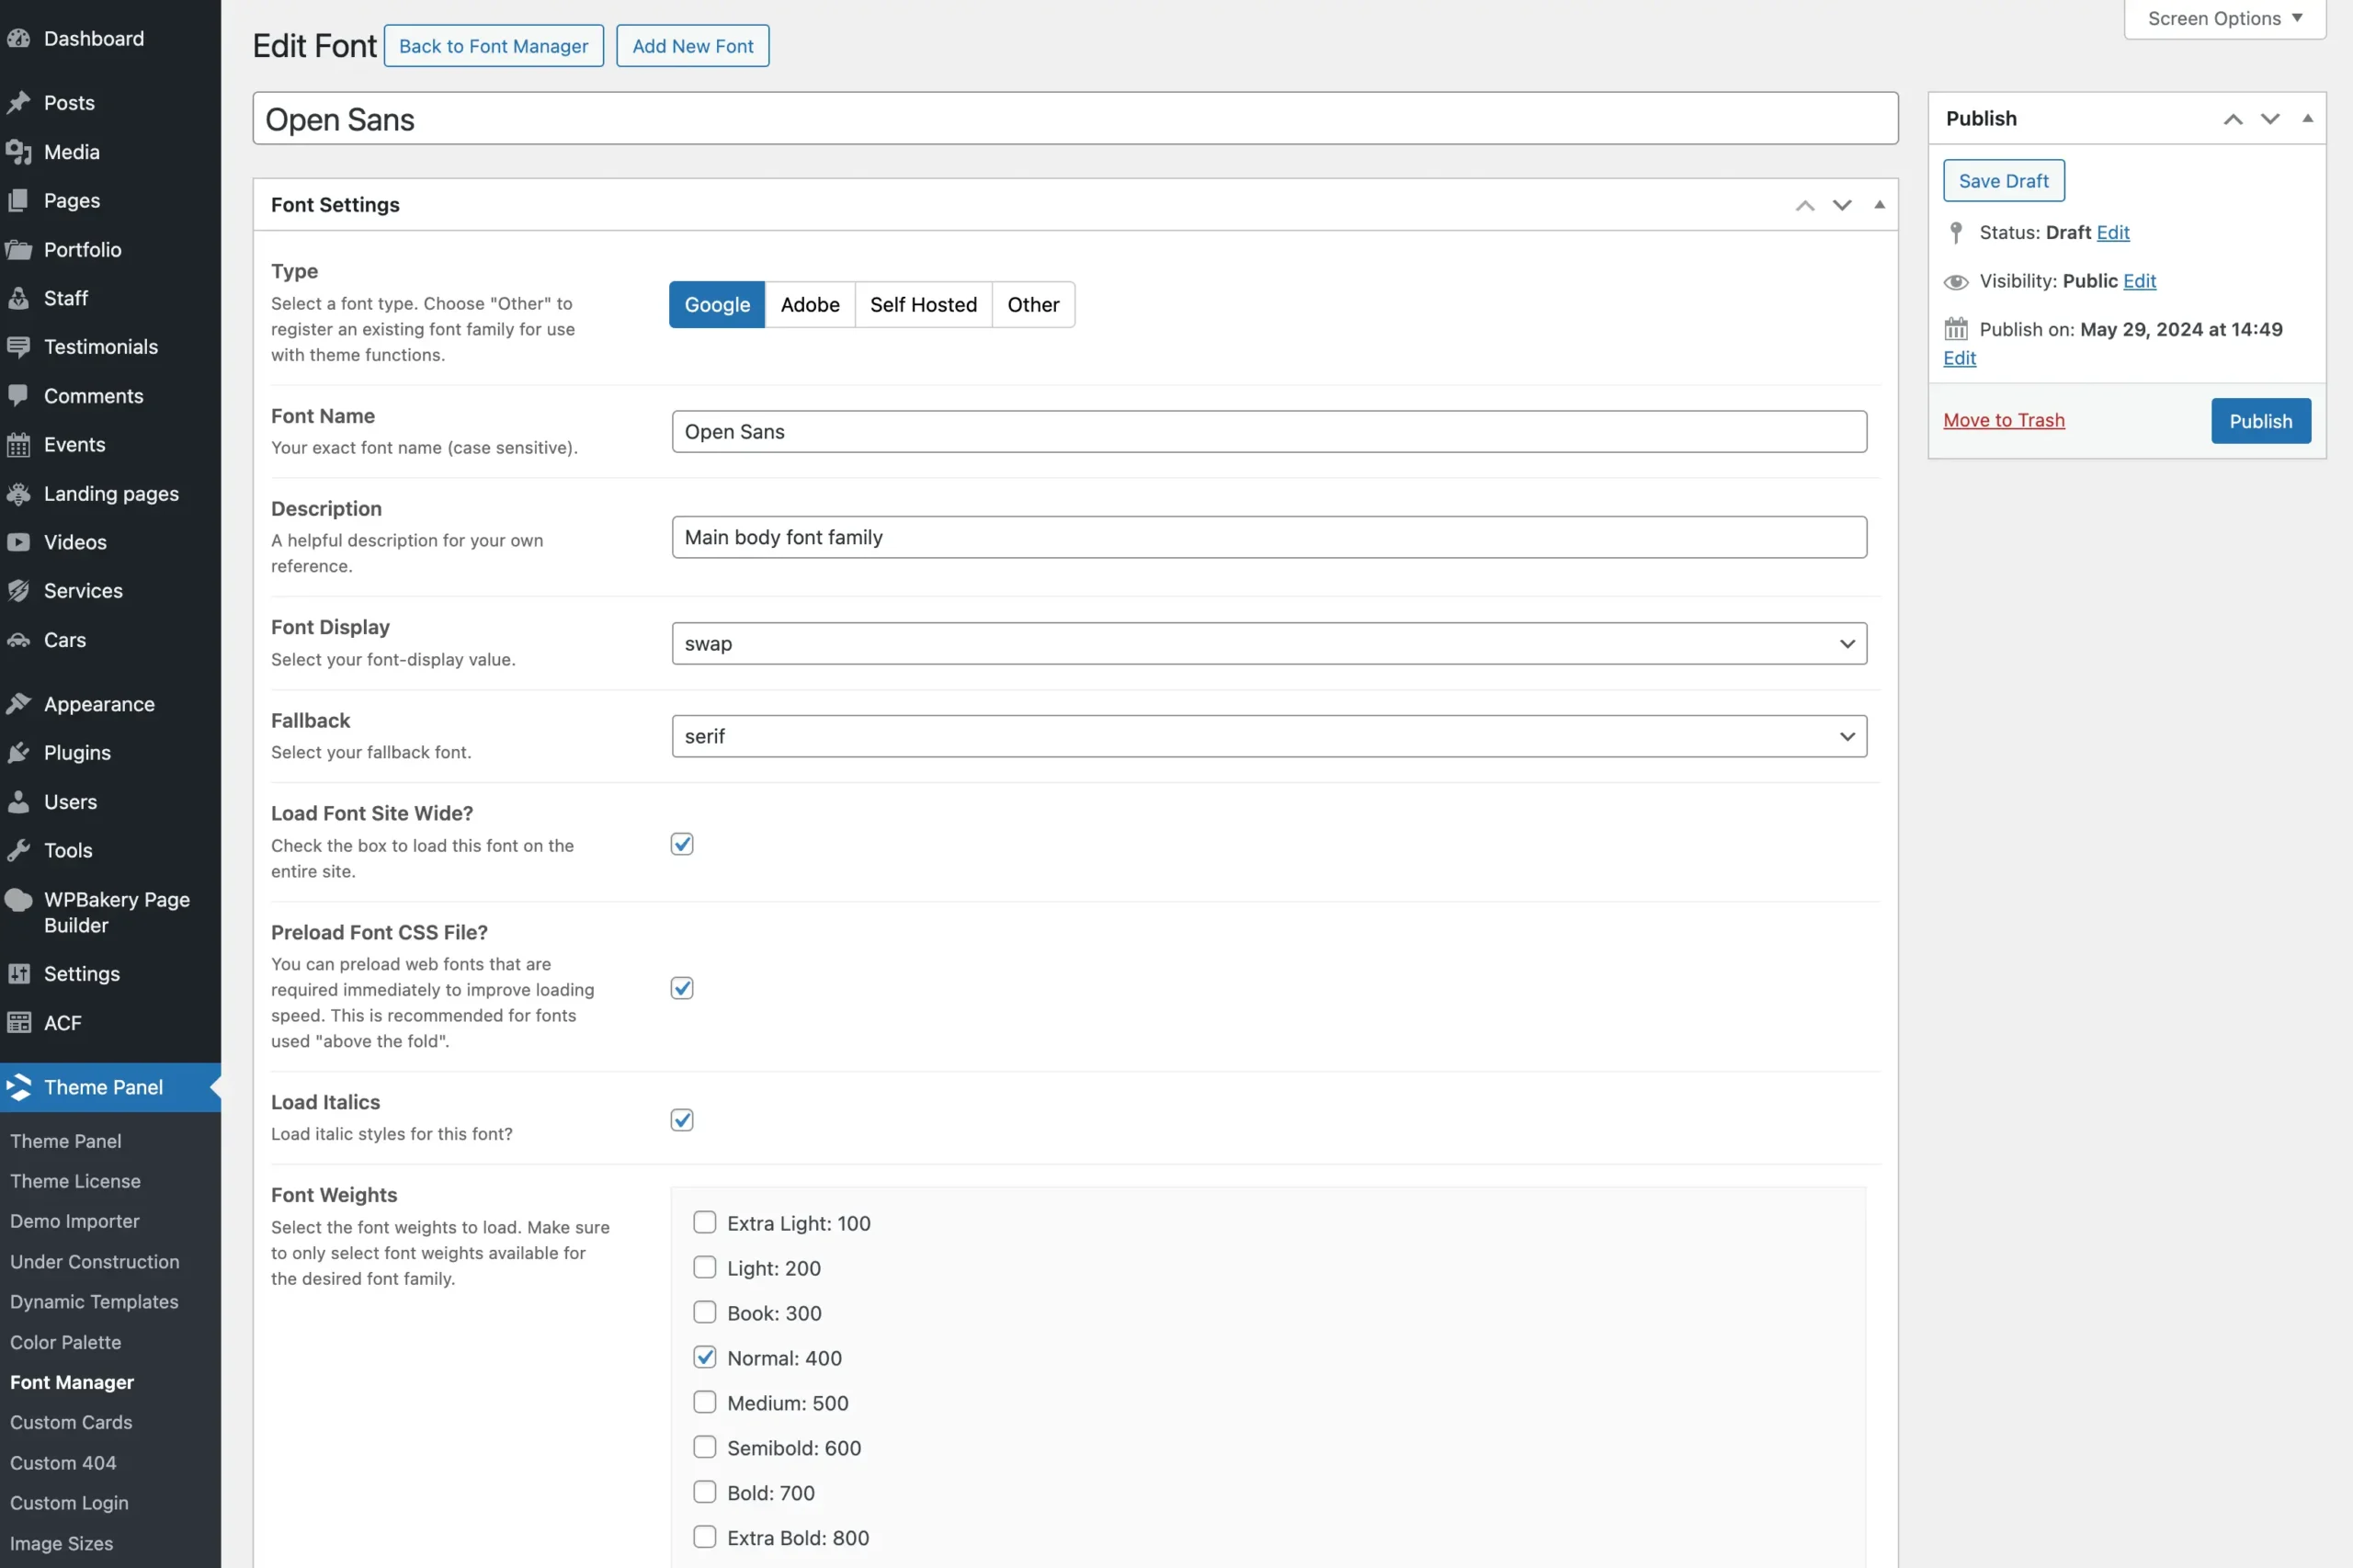
Task: Click the Events calendar icon
Action: tap(18, 445)
